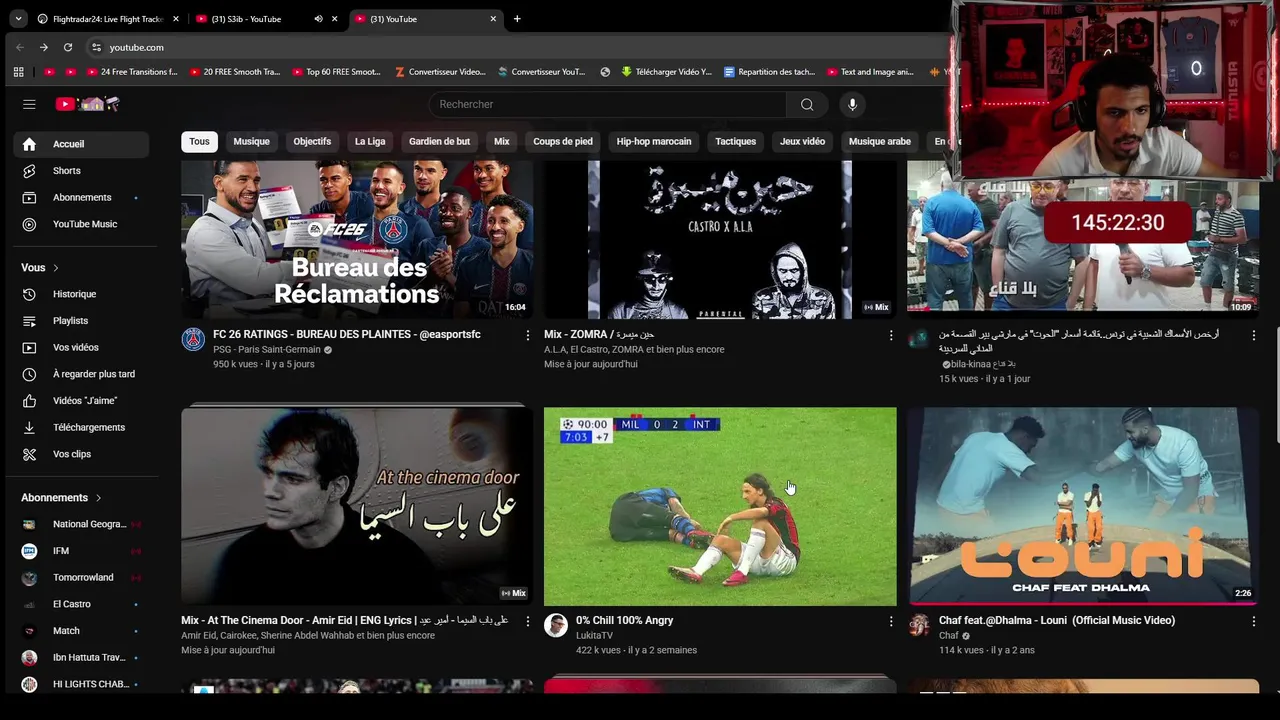Open YouTube Music from the sidebar
Image resolution: width=1280 pixels, height=720 pixels.
(x=81, y=224)
